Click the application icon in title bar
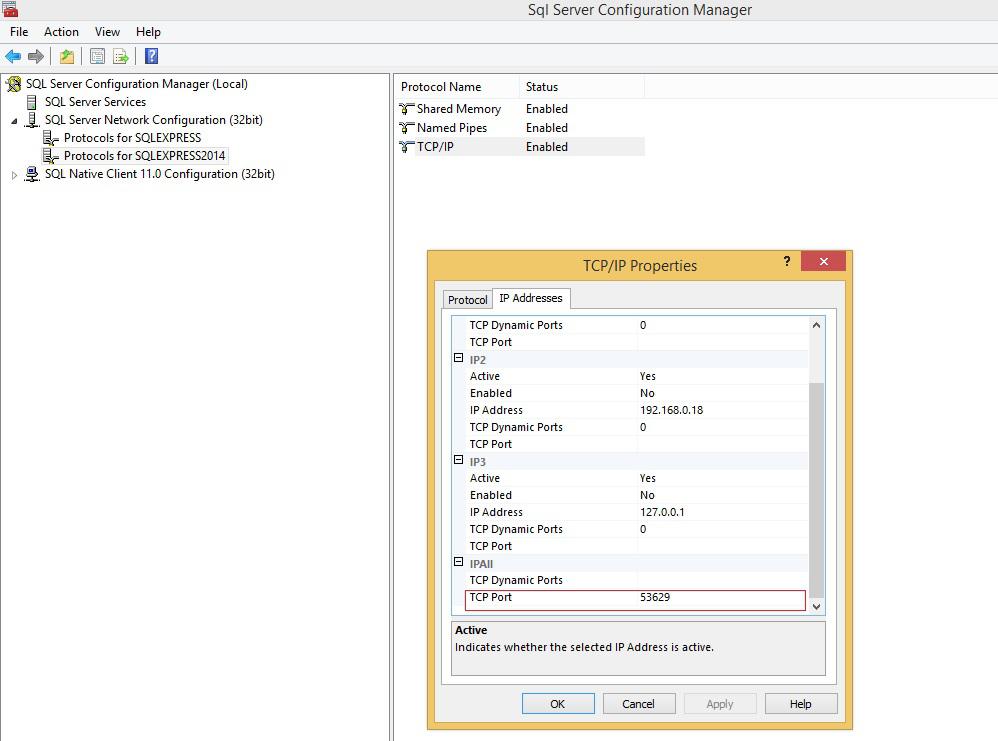Image resolution: width=998 pixels, height=741 pixels. [x=10, y=9]
